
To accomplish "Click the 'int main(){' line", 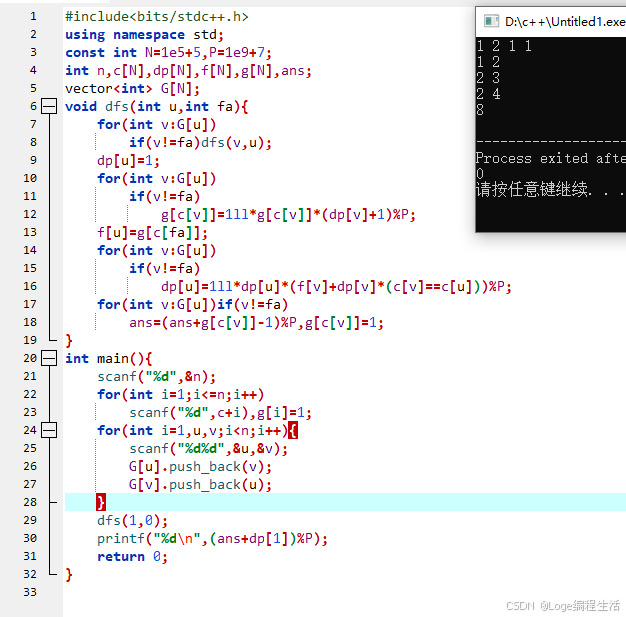I will (109, 359).
